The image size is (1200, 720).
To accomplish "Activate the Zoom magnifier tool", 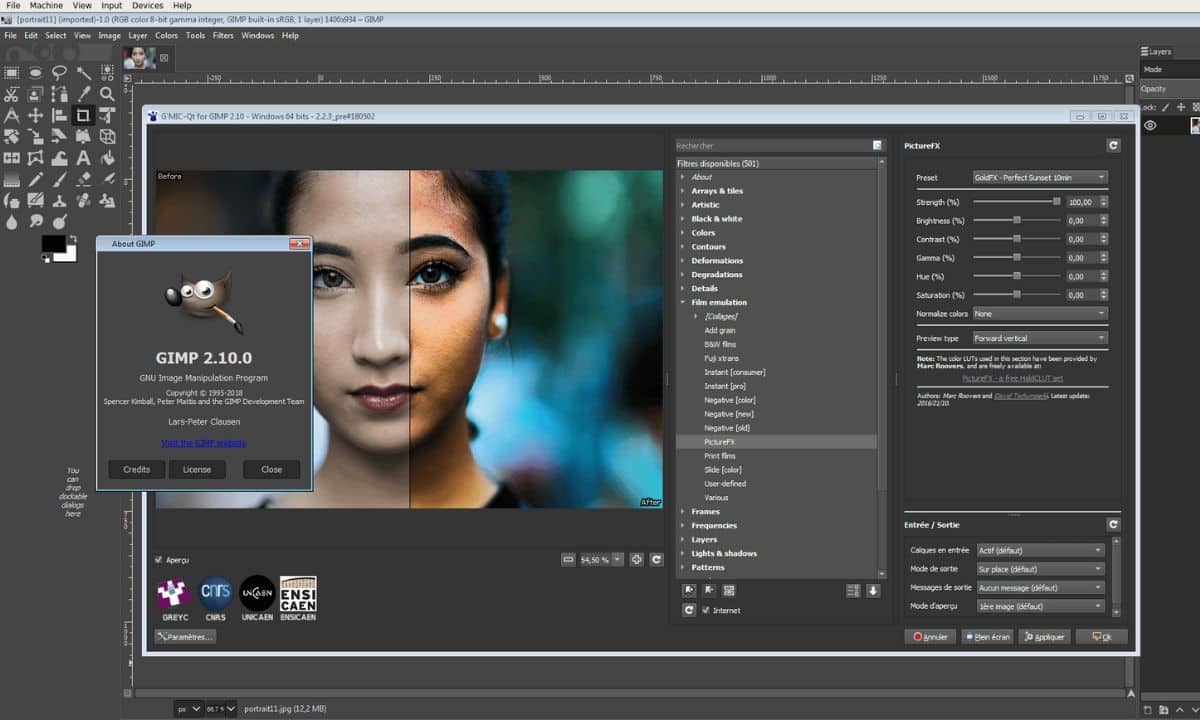I will (107, 94).
